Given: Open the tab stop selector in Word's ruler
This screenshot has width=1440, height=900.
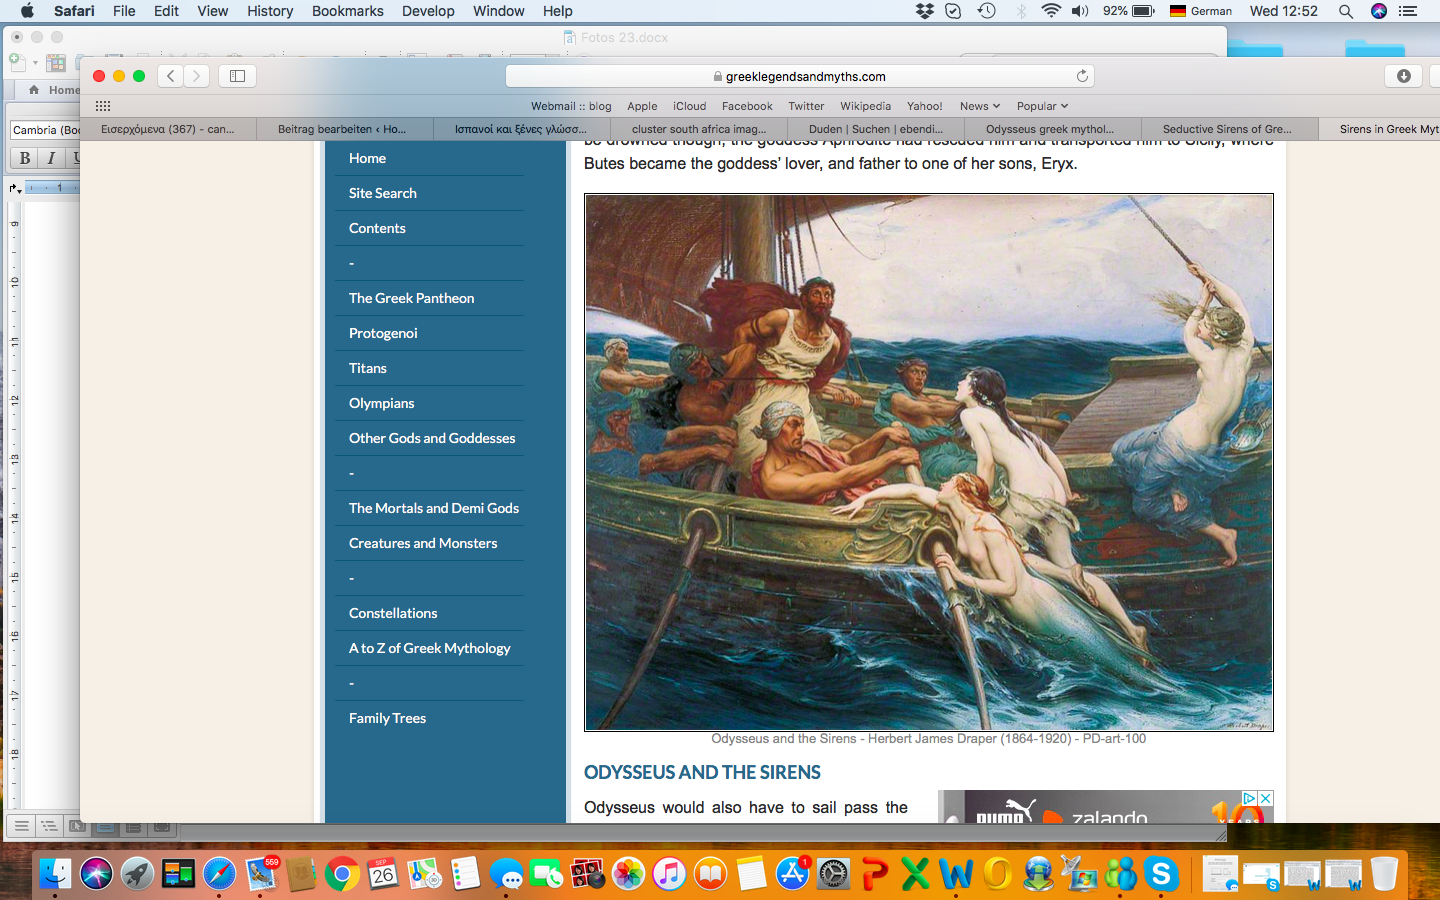Looking at the screenshot, I should pos(15,188).
